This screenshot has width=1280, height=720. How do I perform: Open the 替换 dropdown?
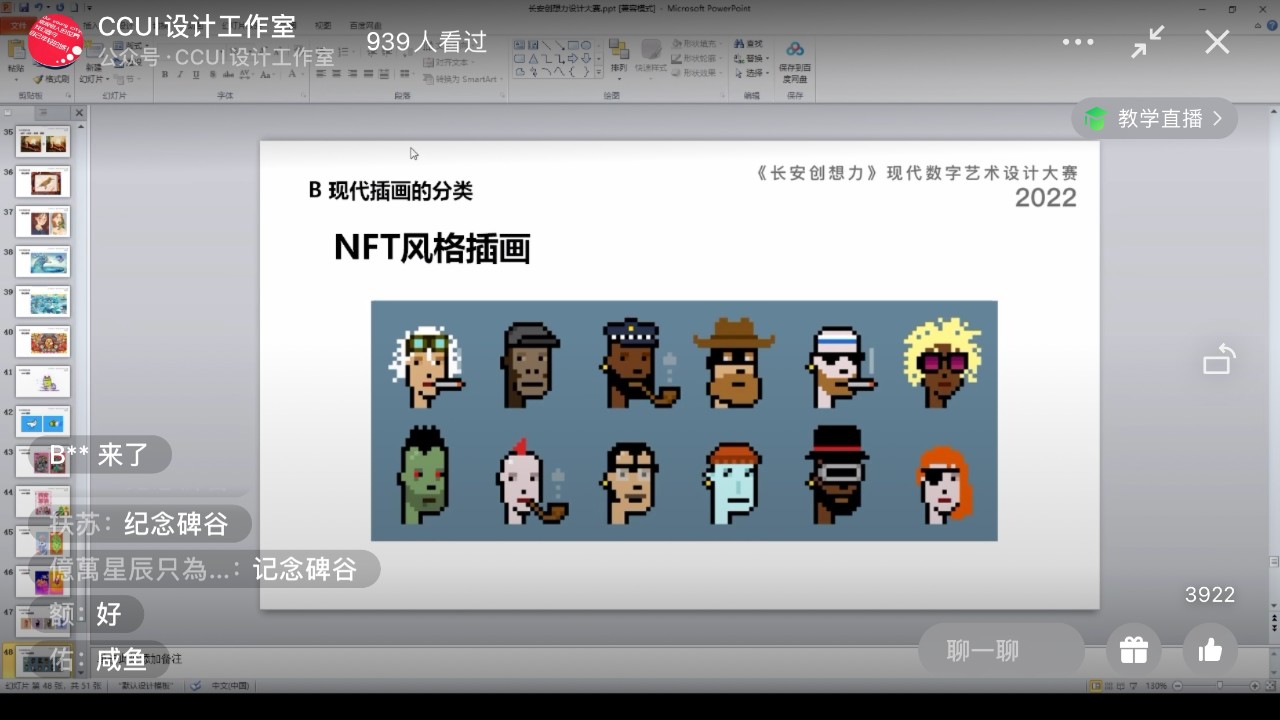(751, 58)
